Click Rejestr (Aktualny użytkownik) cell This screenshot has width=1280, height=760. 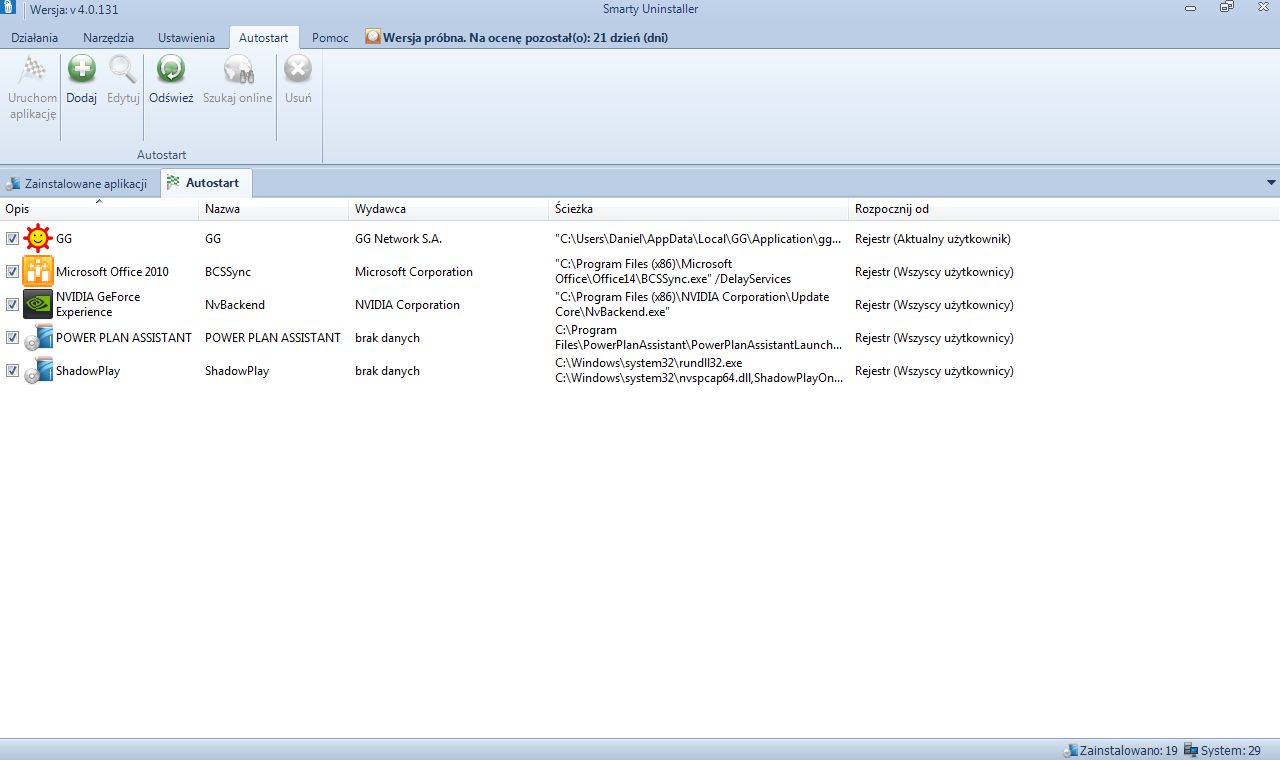coord(933,239)
